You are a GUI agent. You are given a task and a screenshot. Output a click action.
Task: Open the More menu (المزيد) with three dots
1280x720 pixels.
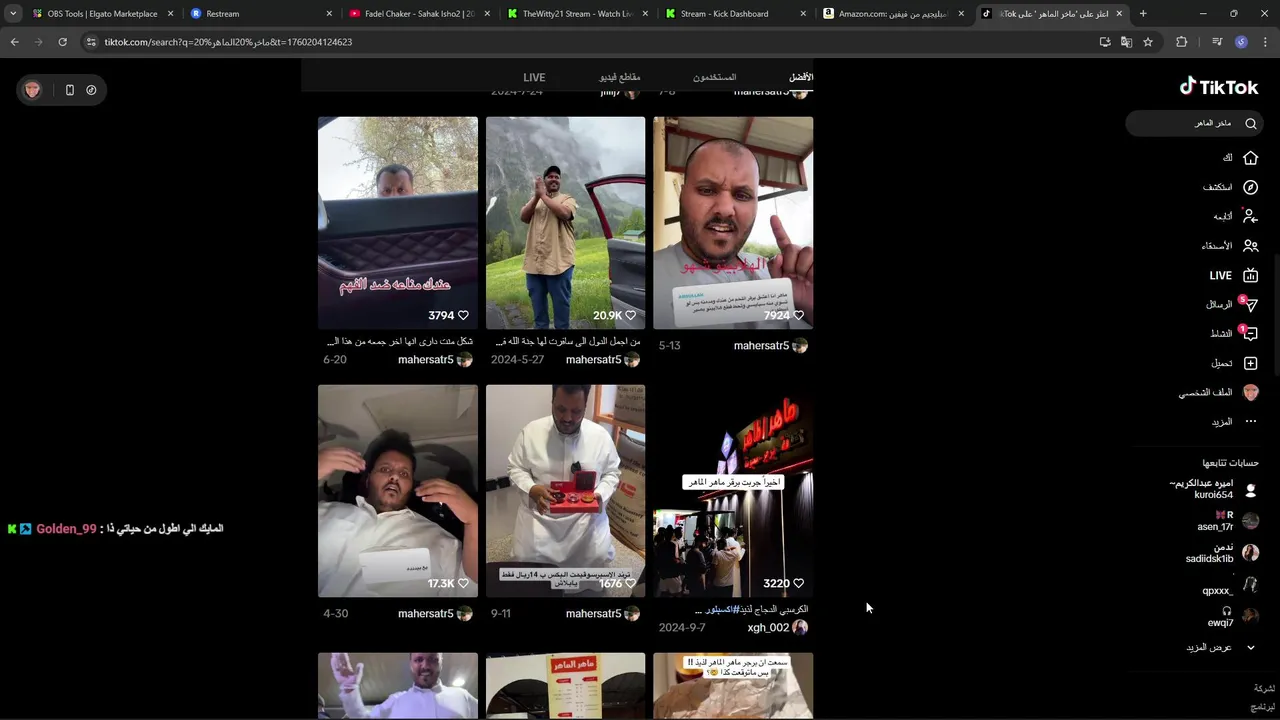pos(1250,422)
